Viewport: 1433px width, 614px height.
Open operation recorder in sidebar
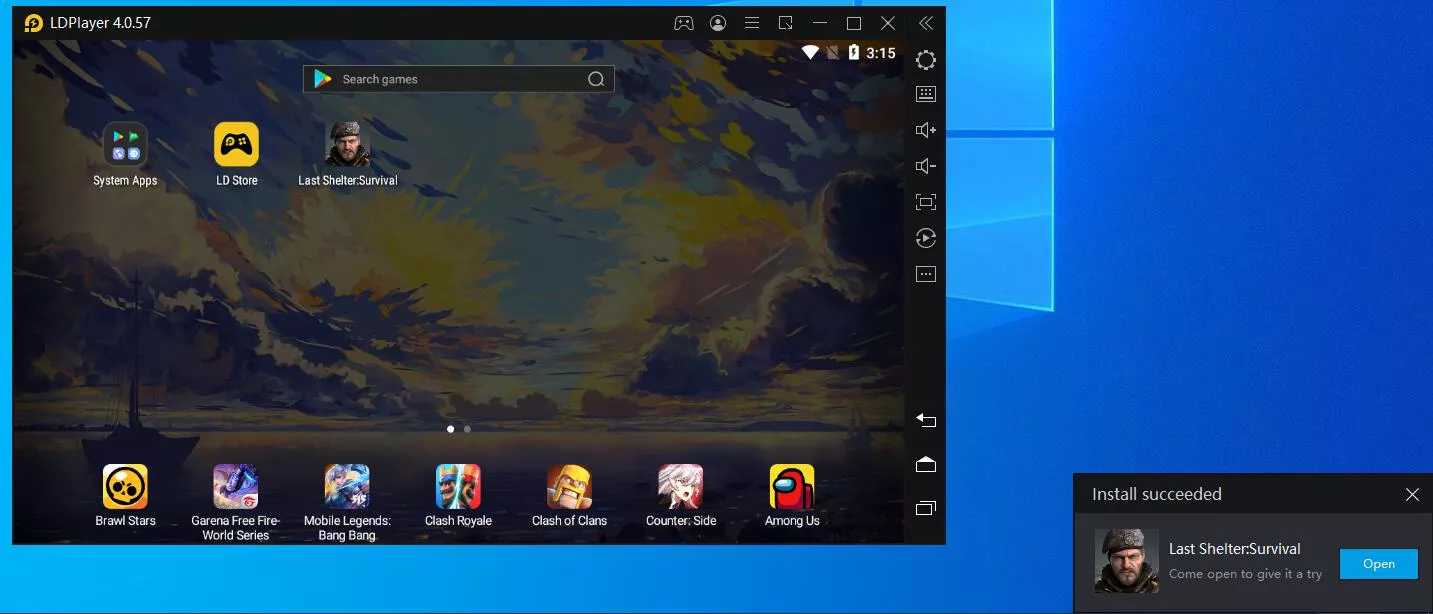926,238
